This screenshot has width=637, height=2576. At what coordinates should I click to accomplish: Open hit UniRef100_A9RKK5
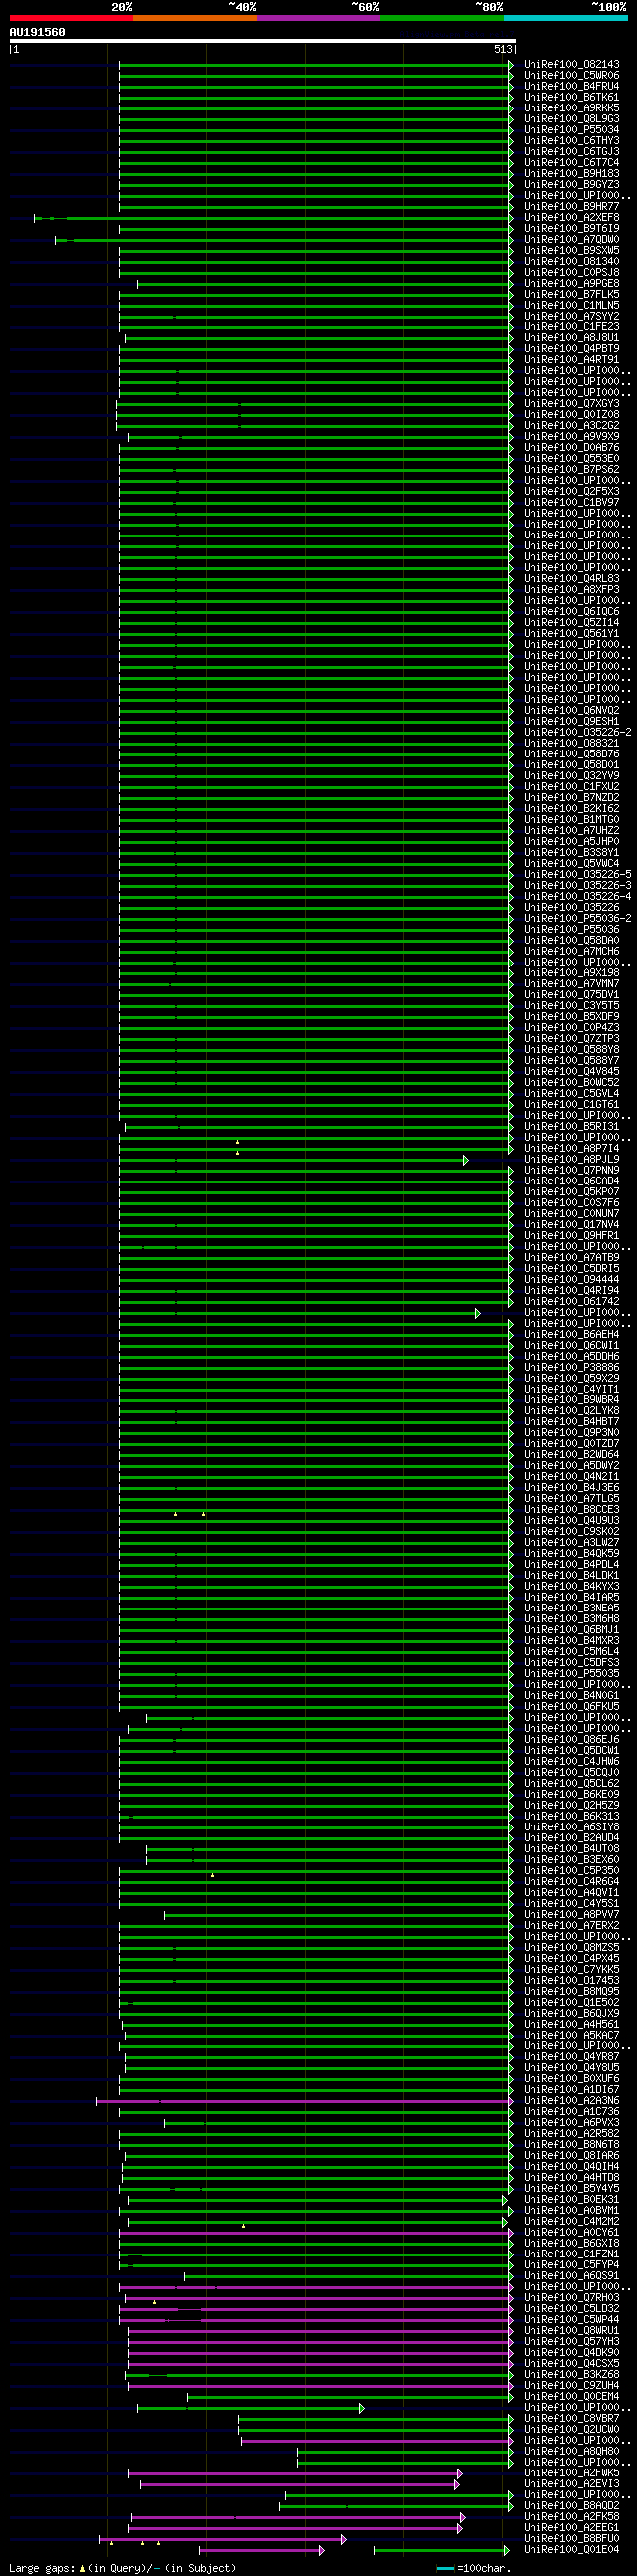coord(571,108)
